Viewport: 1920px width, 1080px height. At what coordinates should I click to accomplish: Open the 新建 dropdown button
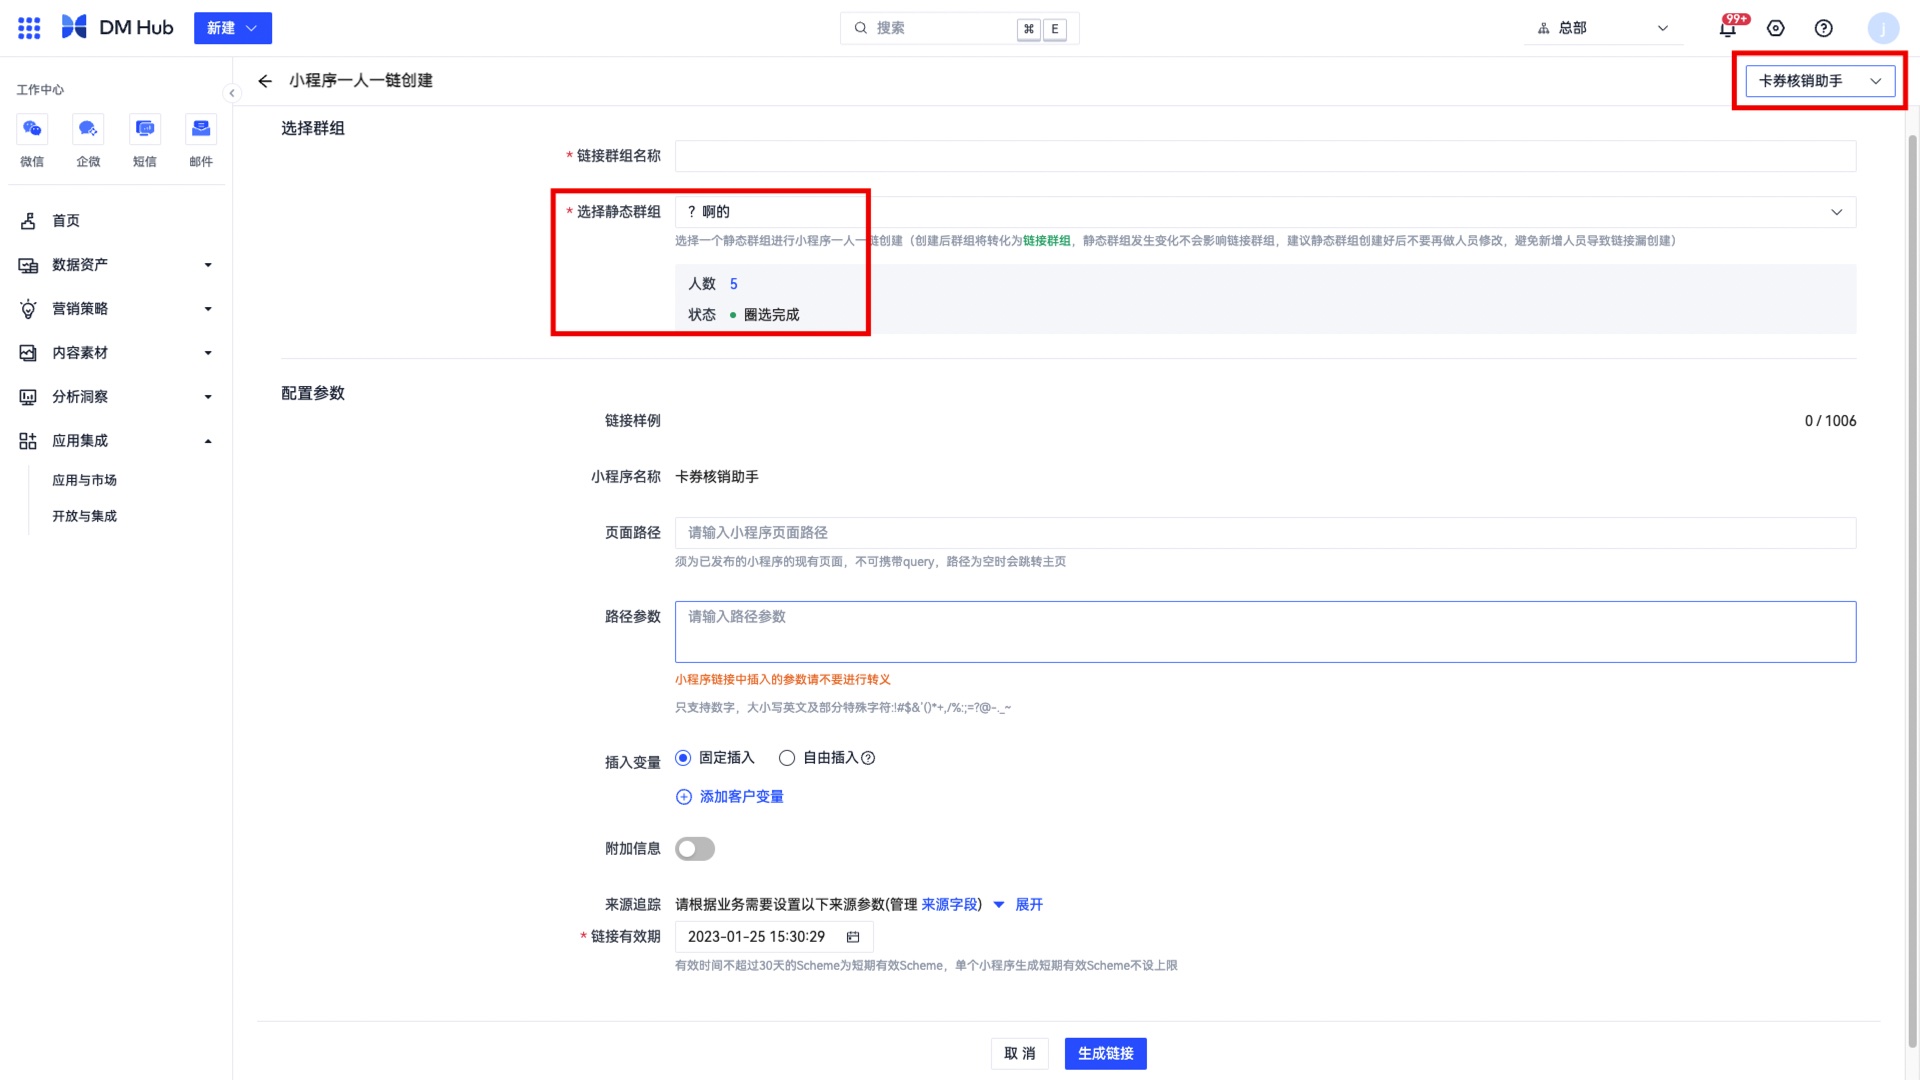click(x=232, y=28)
